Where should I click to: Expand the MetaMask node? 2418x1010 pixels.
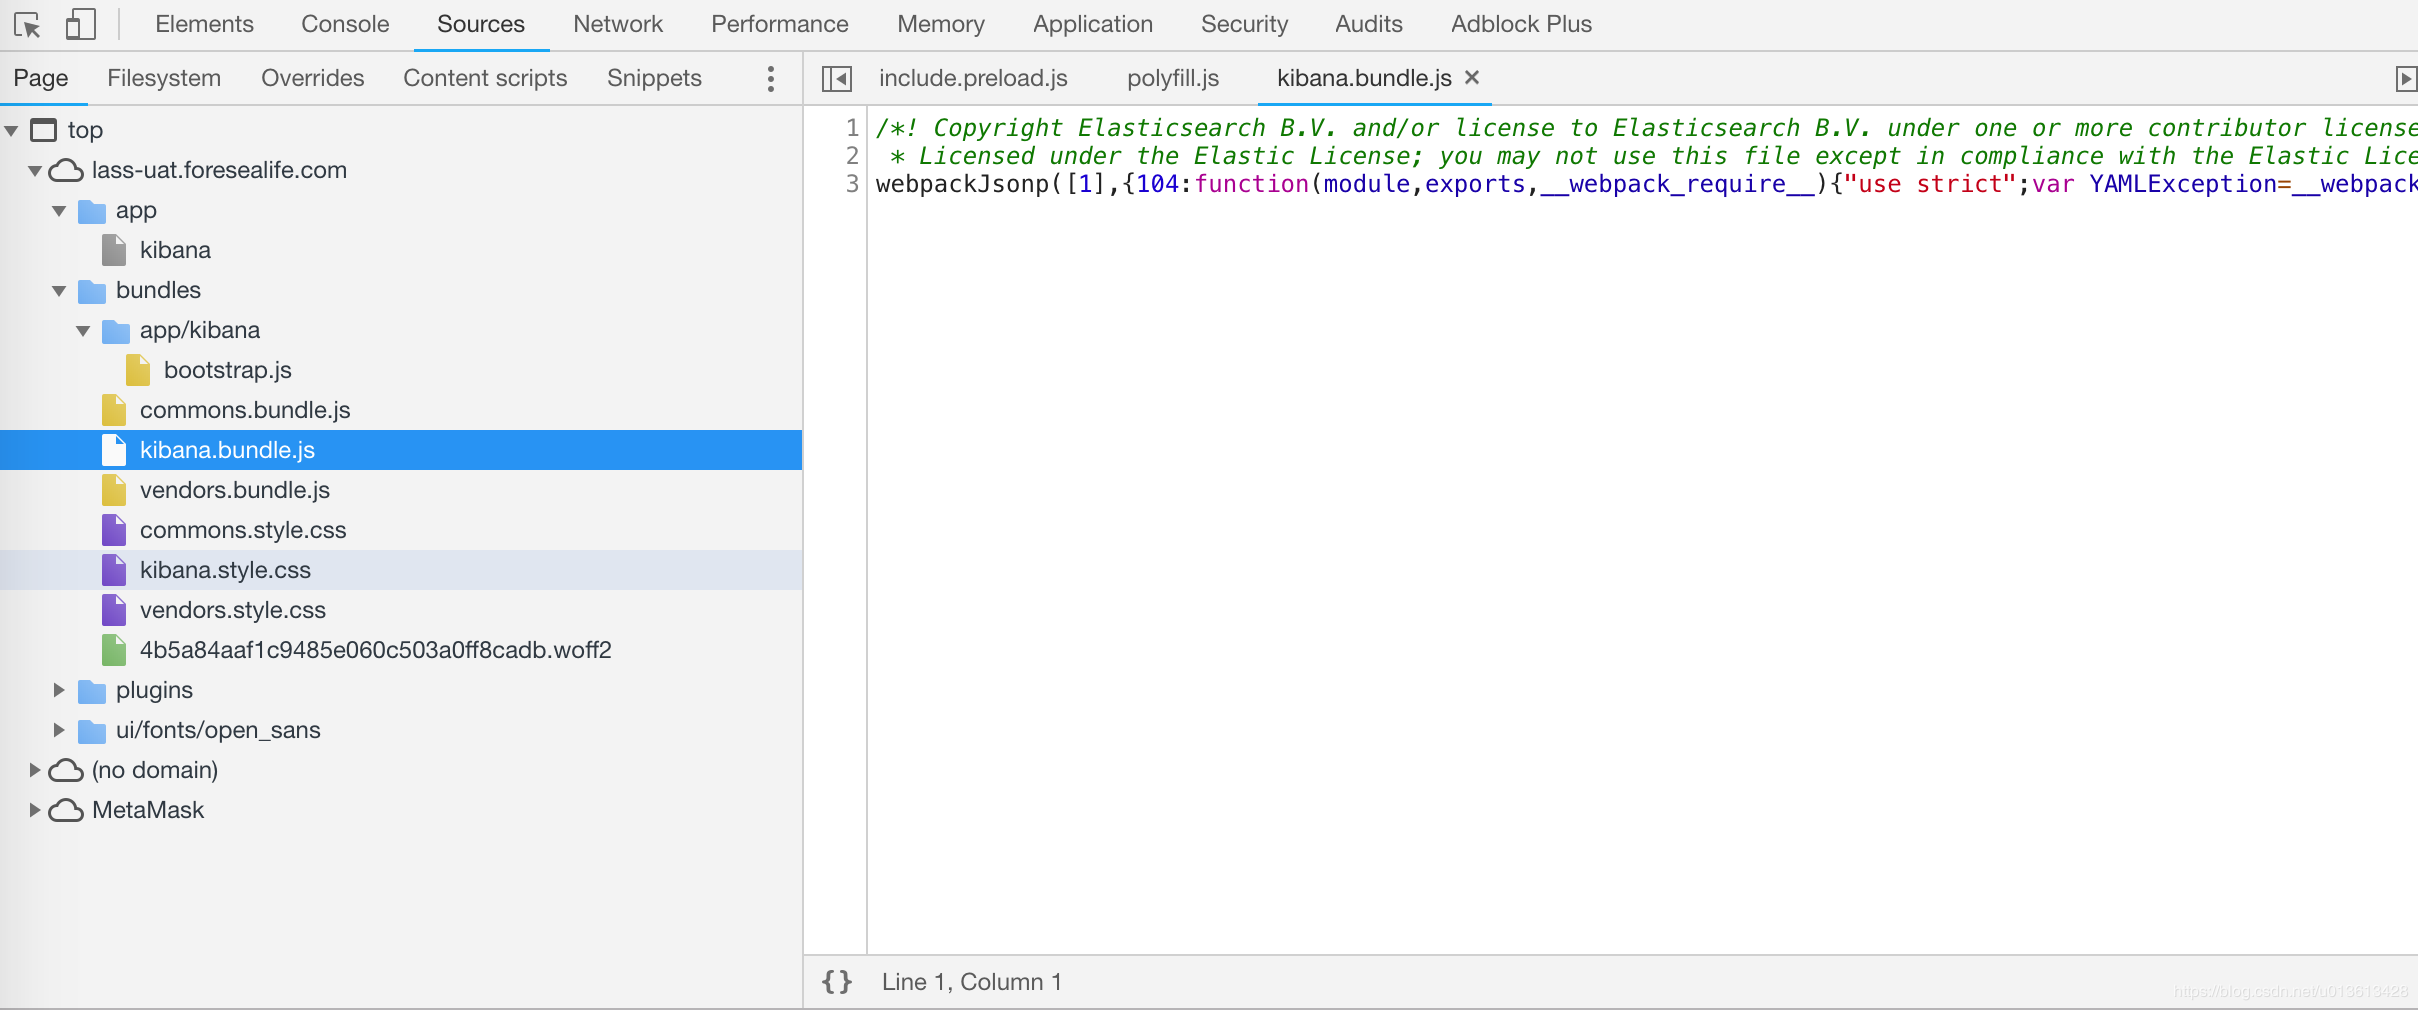coord(35,810)
